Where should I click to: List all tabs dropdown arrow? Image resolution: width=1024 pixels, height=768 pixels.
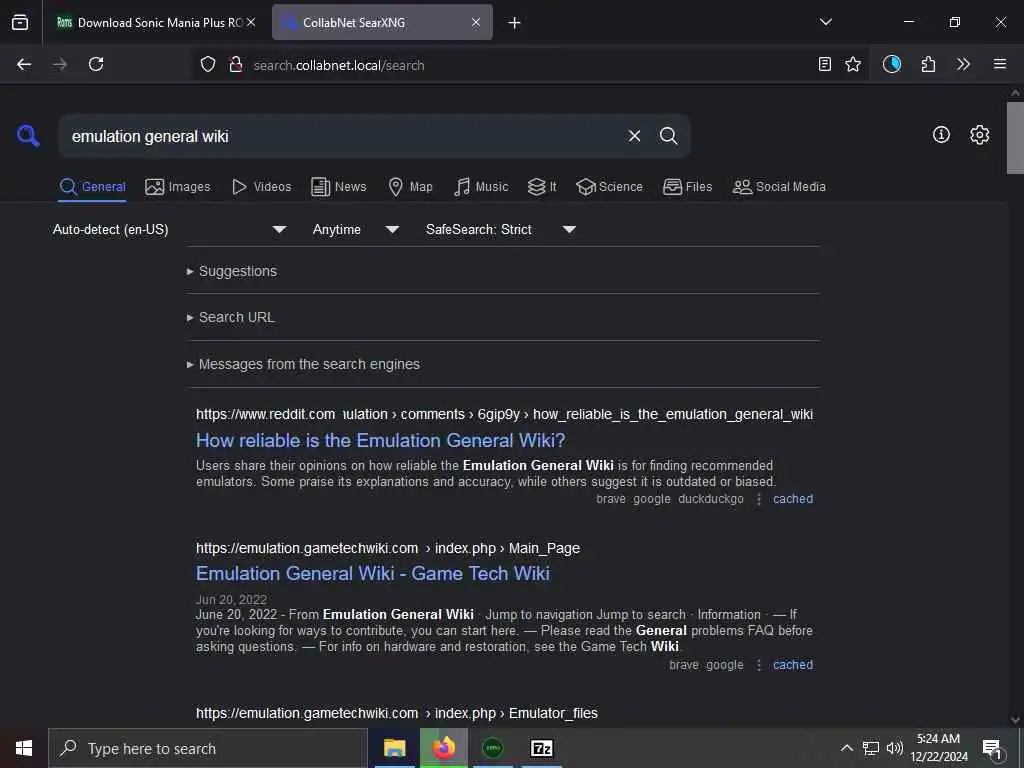point(825,22)
